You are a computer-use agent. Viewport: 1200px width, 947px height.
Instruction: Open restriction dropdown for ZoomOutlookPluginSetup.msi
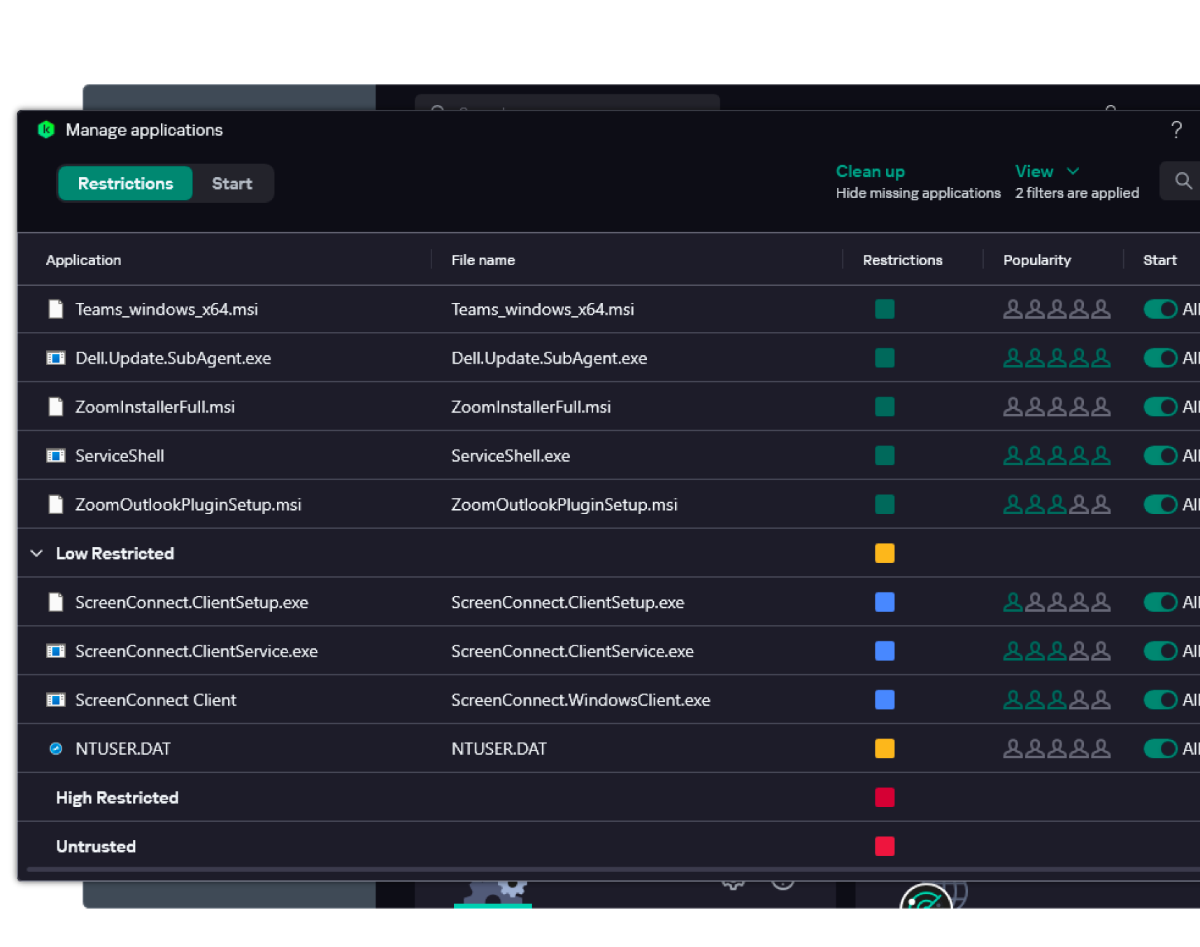pos(885,505)
